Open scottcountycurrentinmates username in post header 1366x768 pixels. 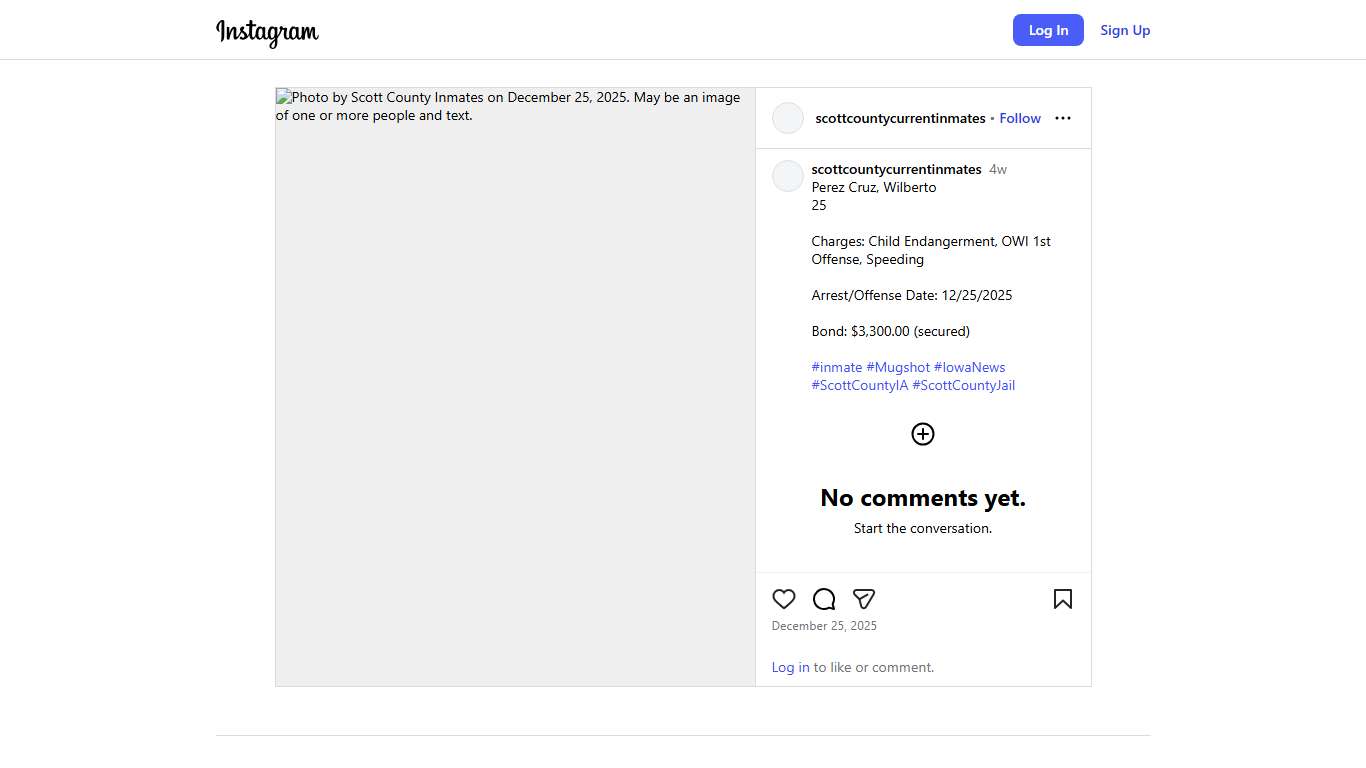point(900,118)
